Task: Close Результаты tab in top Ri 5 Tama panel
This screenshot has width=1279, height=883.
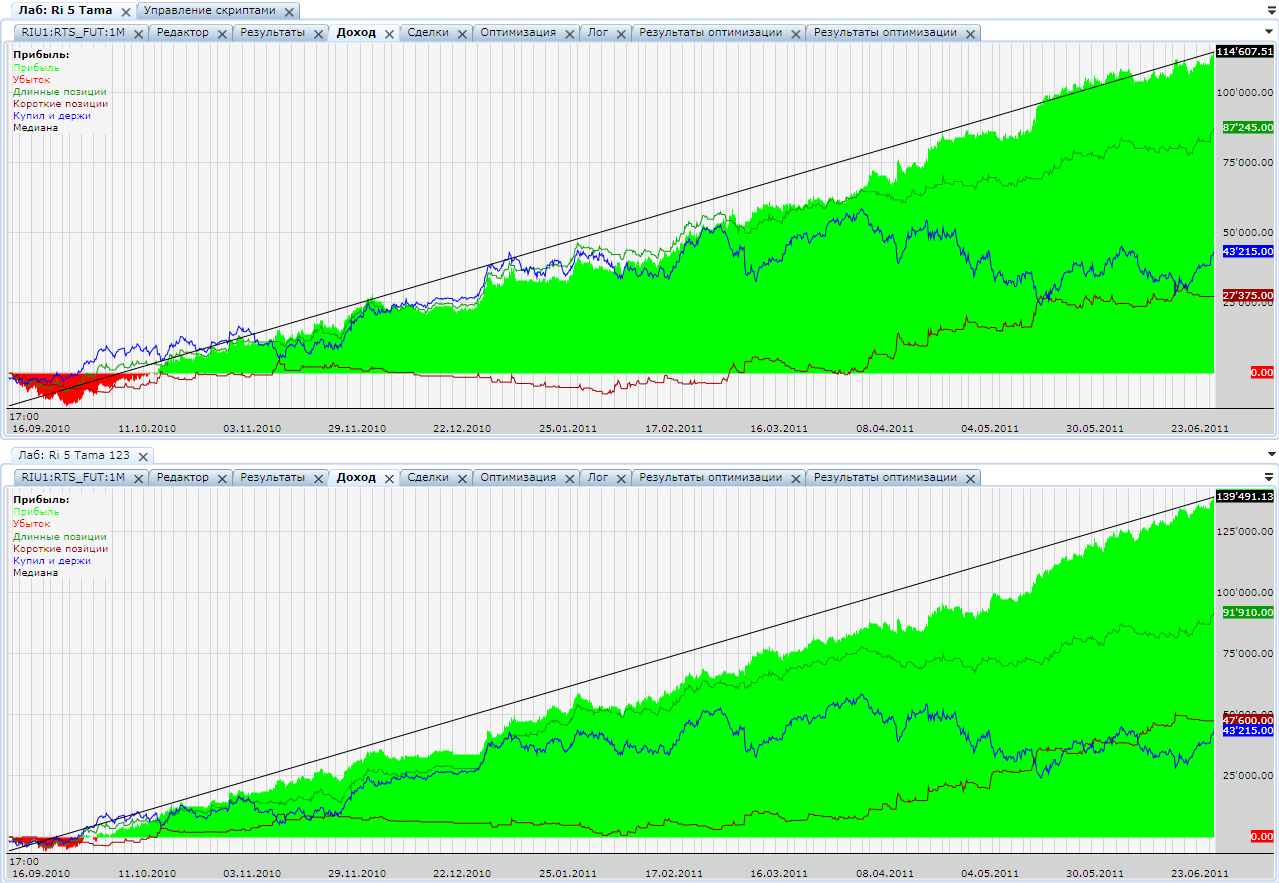Action: pyautogui.click(x=318, y=33)
